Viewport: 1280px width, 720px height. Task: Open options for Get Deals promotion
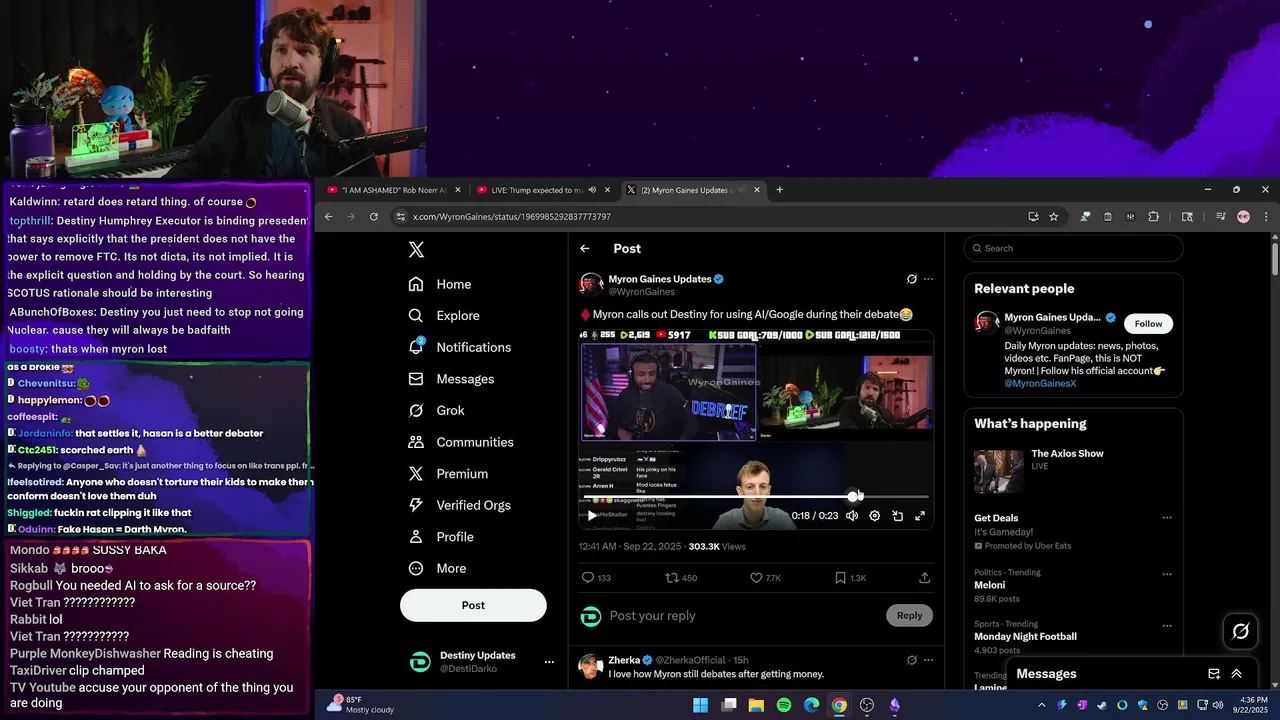coord(1166,518)
